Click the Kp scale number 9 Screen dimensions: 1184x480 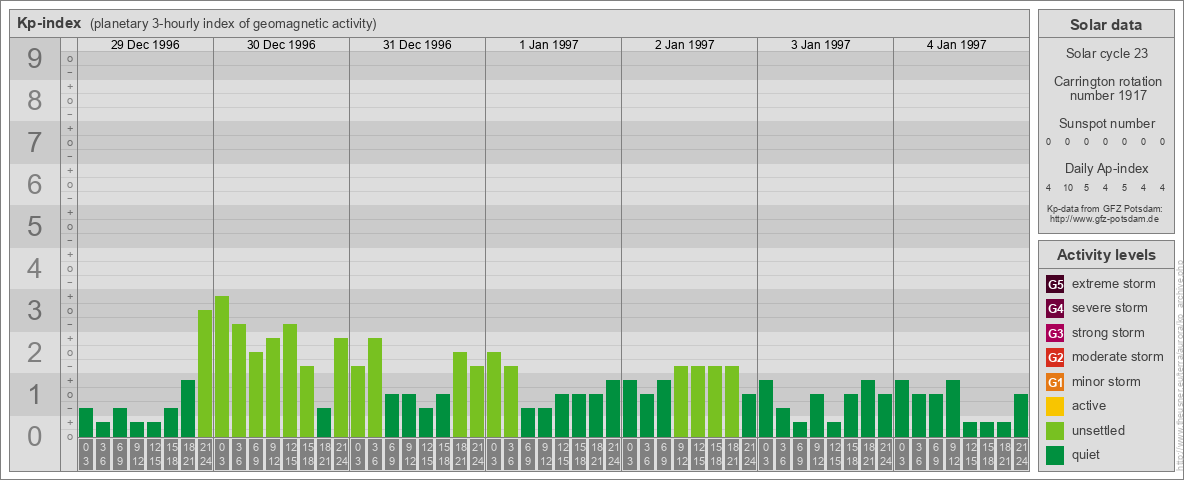pos(35,59)
